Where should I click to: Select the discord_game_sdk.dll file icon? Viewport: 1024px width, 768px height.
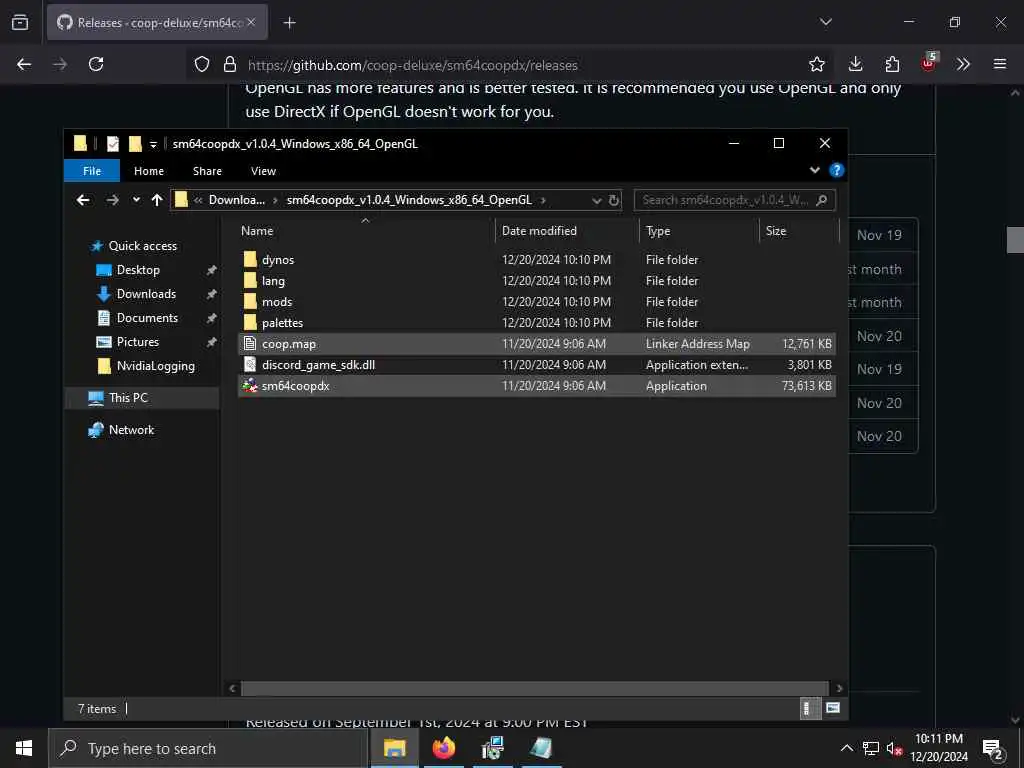pyautogui.click(x=249, y=364)
